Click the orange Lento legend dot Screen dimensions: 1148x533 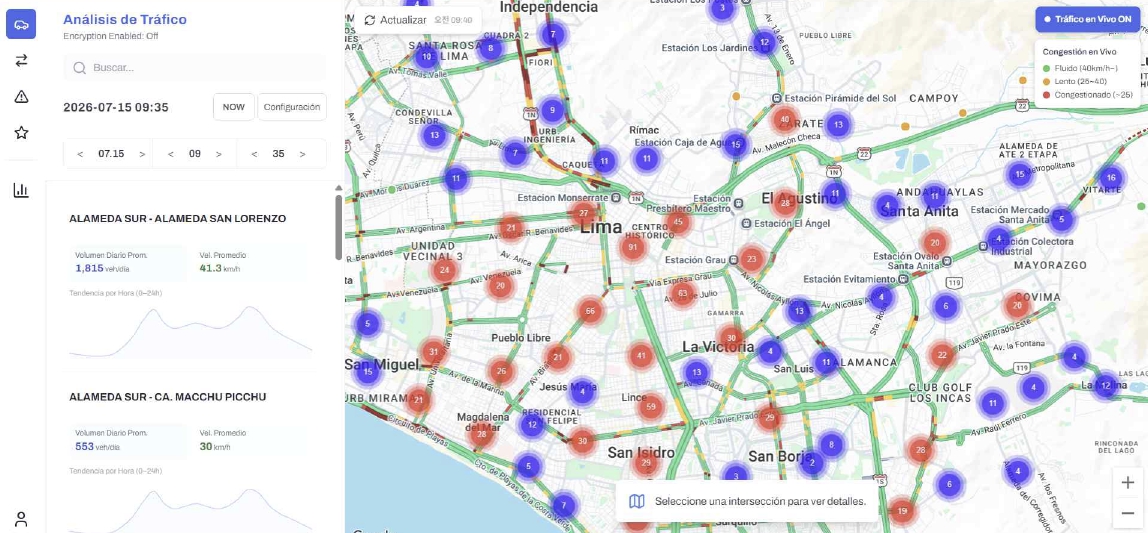[1046, 81]
